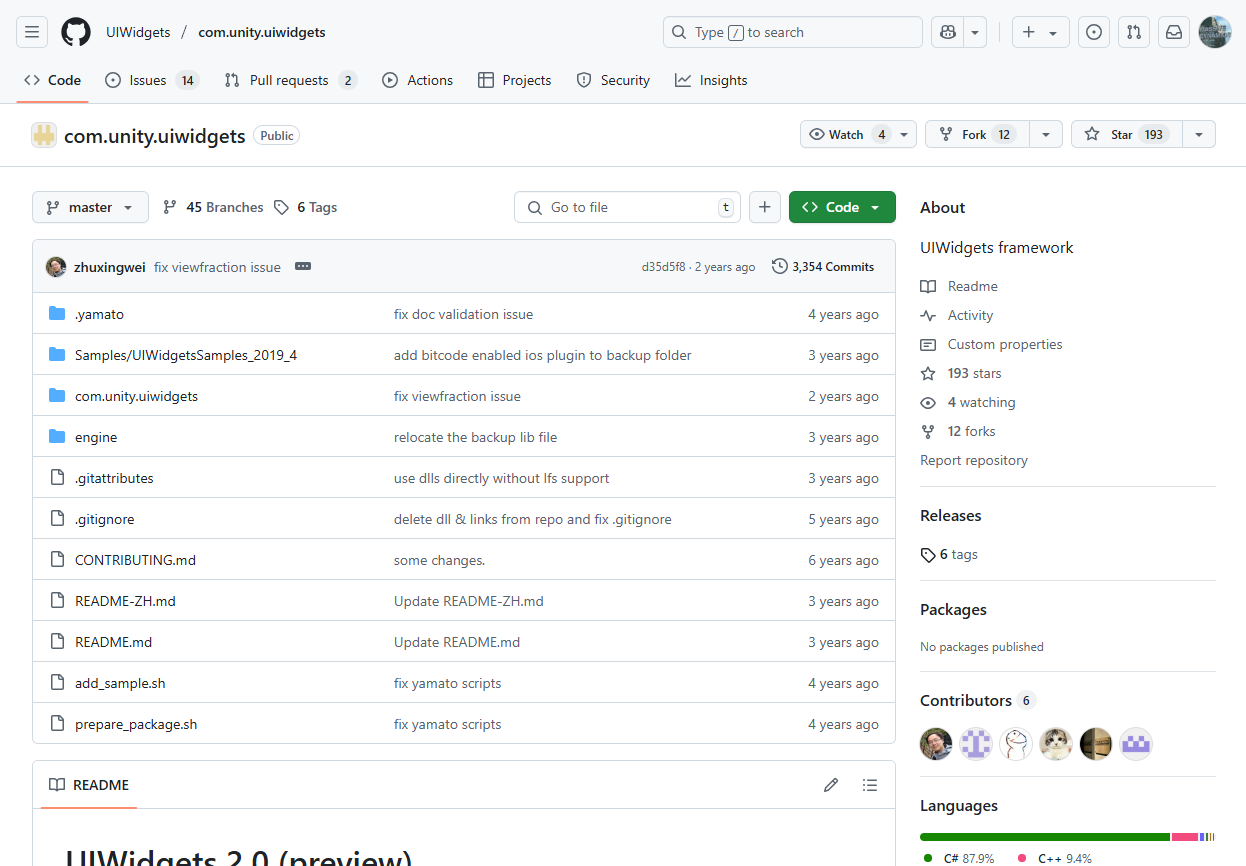Click the pink C++ language bar segment
This screenshot has width=1246, height=866.
pyautogui.click(x=1185, y=836)
